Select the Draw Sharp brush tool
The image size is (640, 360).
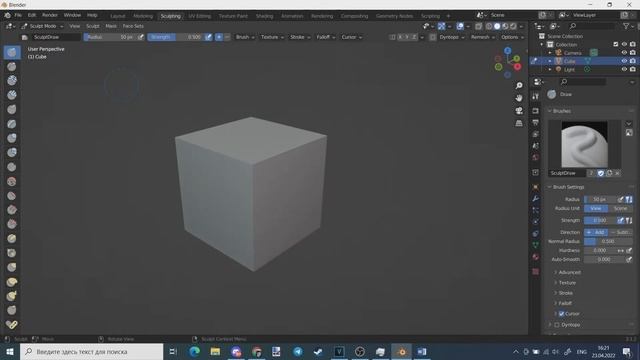point(12,67)
